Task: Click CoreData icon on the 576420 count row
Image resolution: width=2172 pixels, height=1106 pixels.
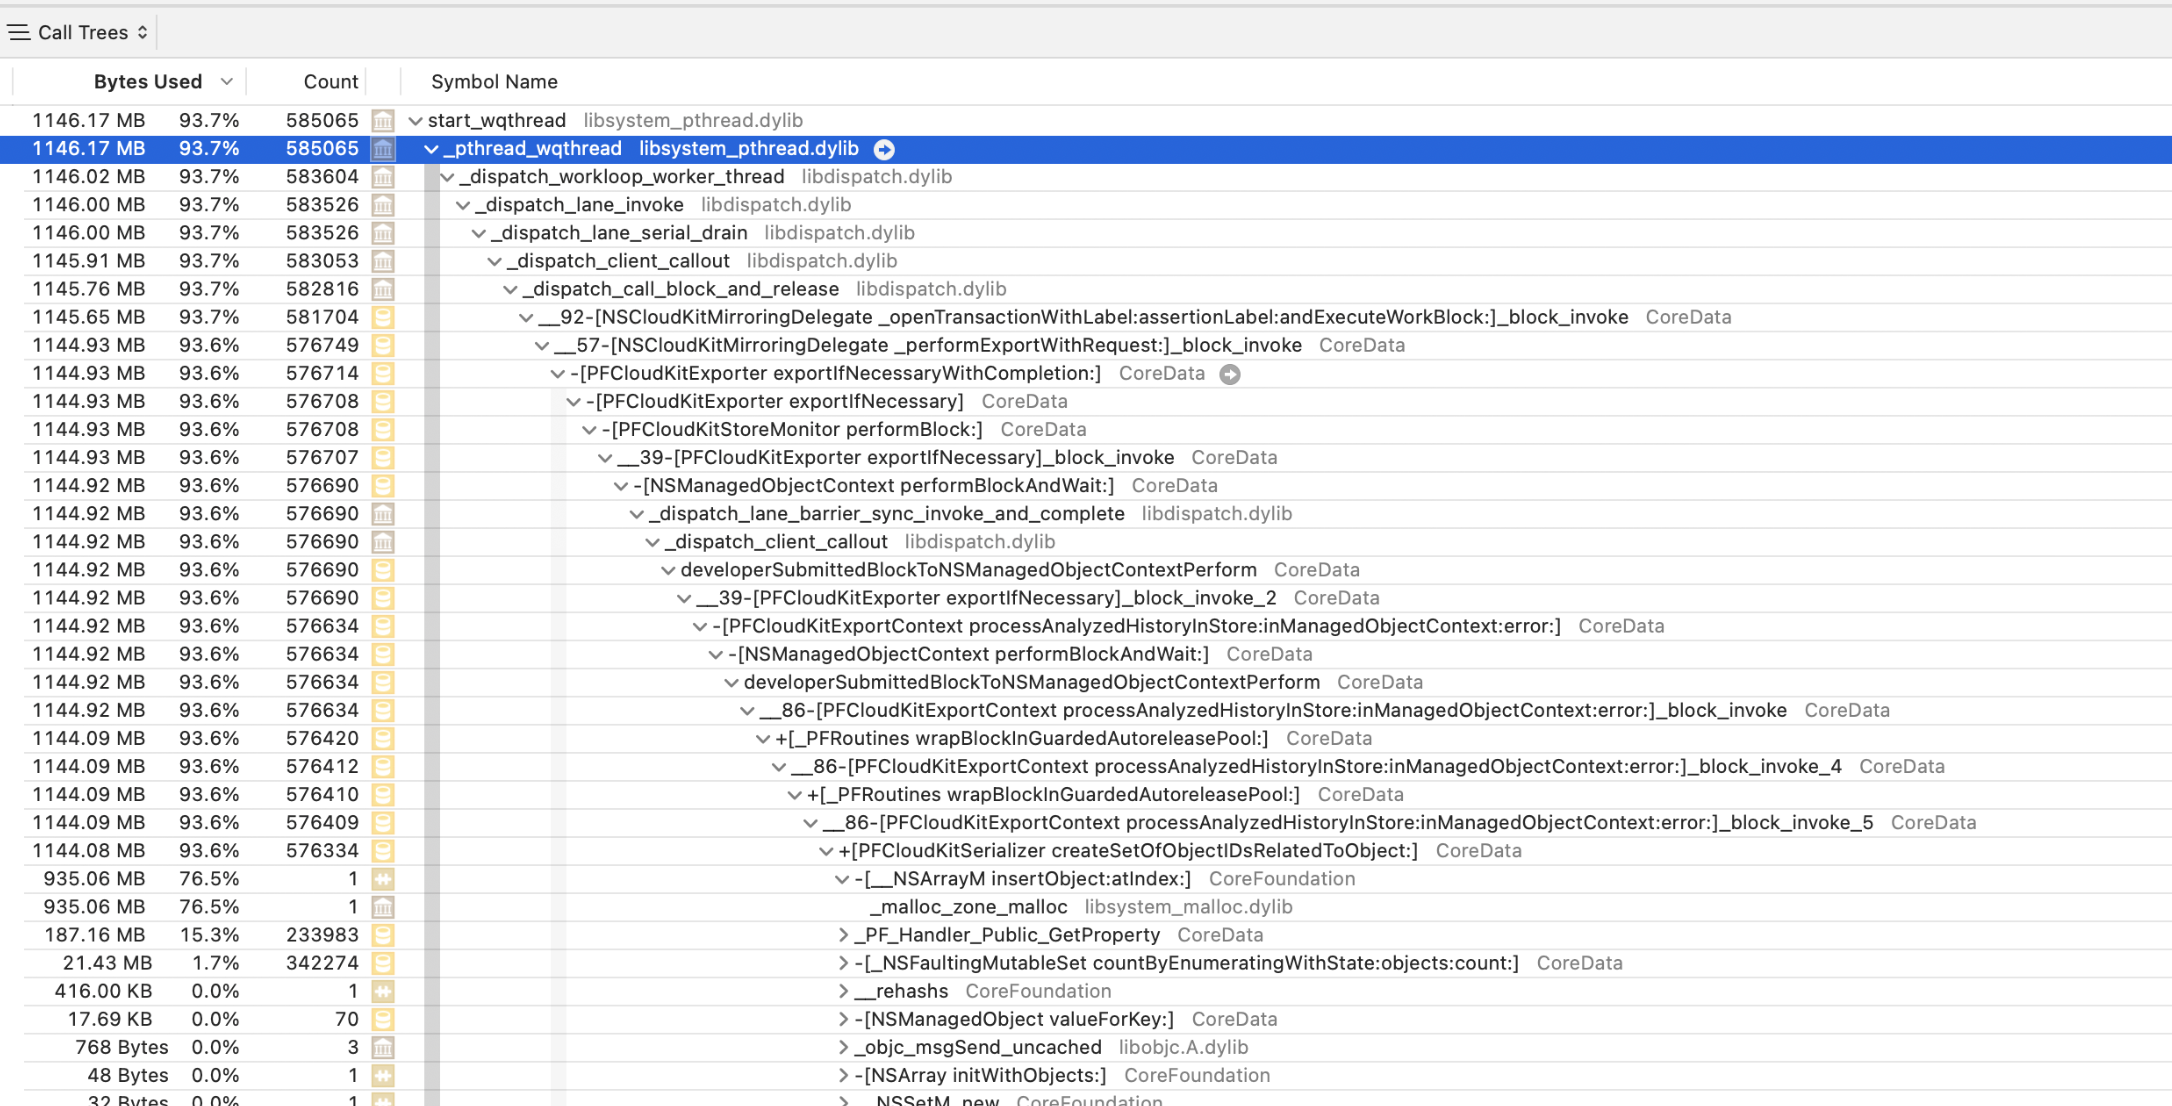Action: 382,738
